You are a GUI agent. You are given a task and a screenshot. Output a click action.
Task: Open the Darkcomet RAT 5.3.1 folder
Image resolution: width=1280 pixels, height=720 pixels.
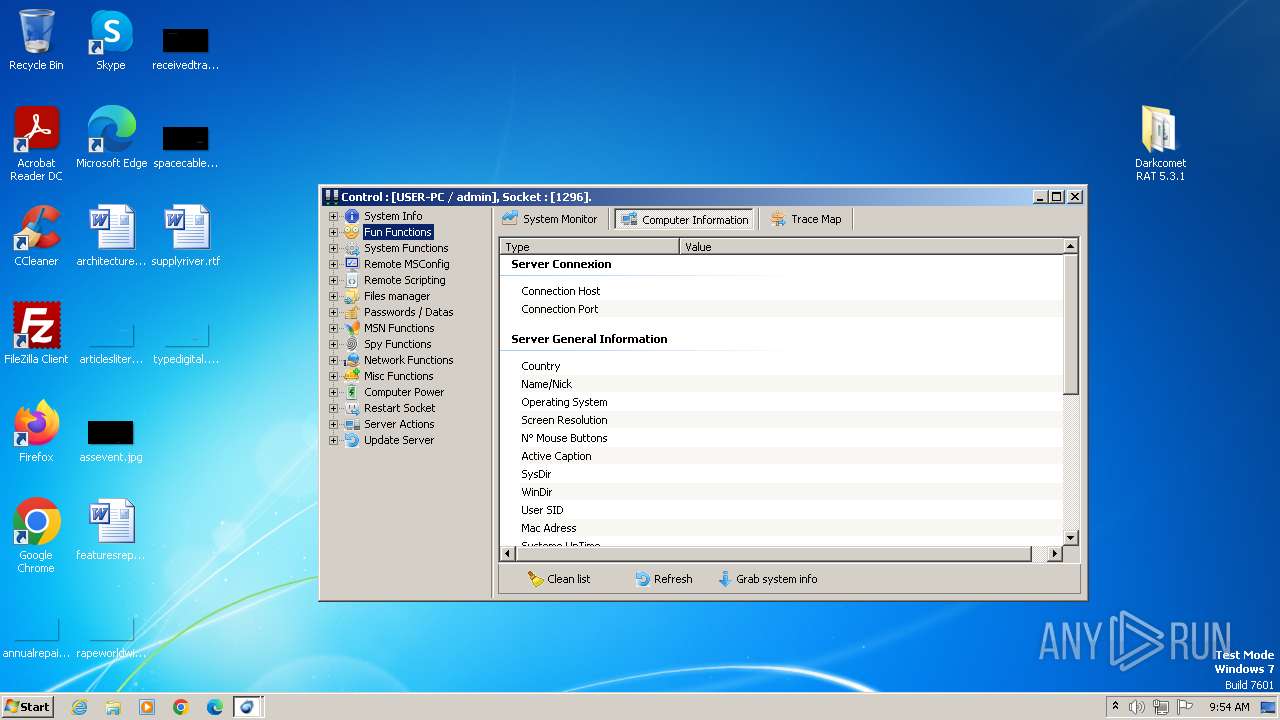pyautogui.click(x=1160, y=142)
